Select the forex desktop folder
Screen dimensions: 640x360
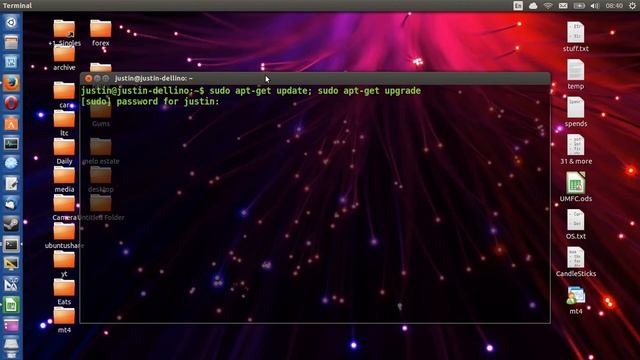click(100, 33)
